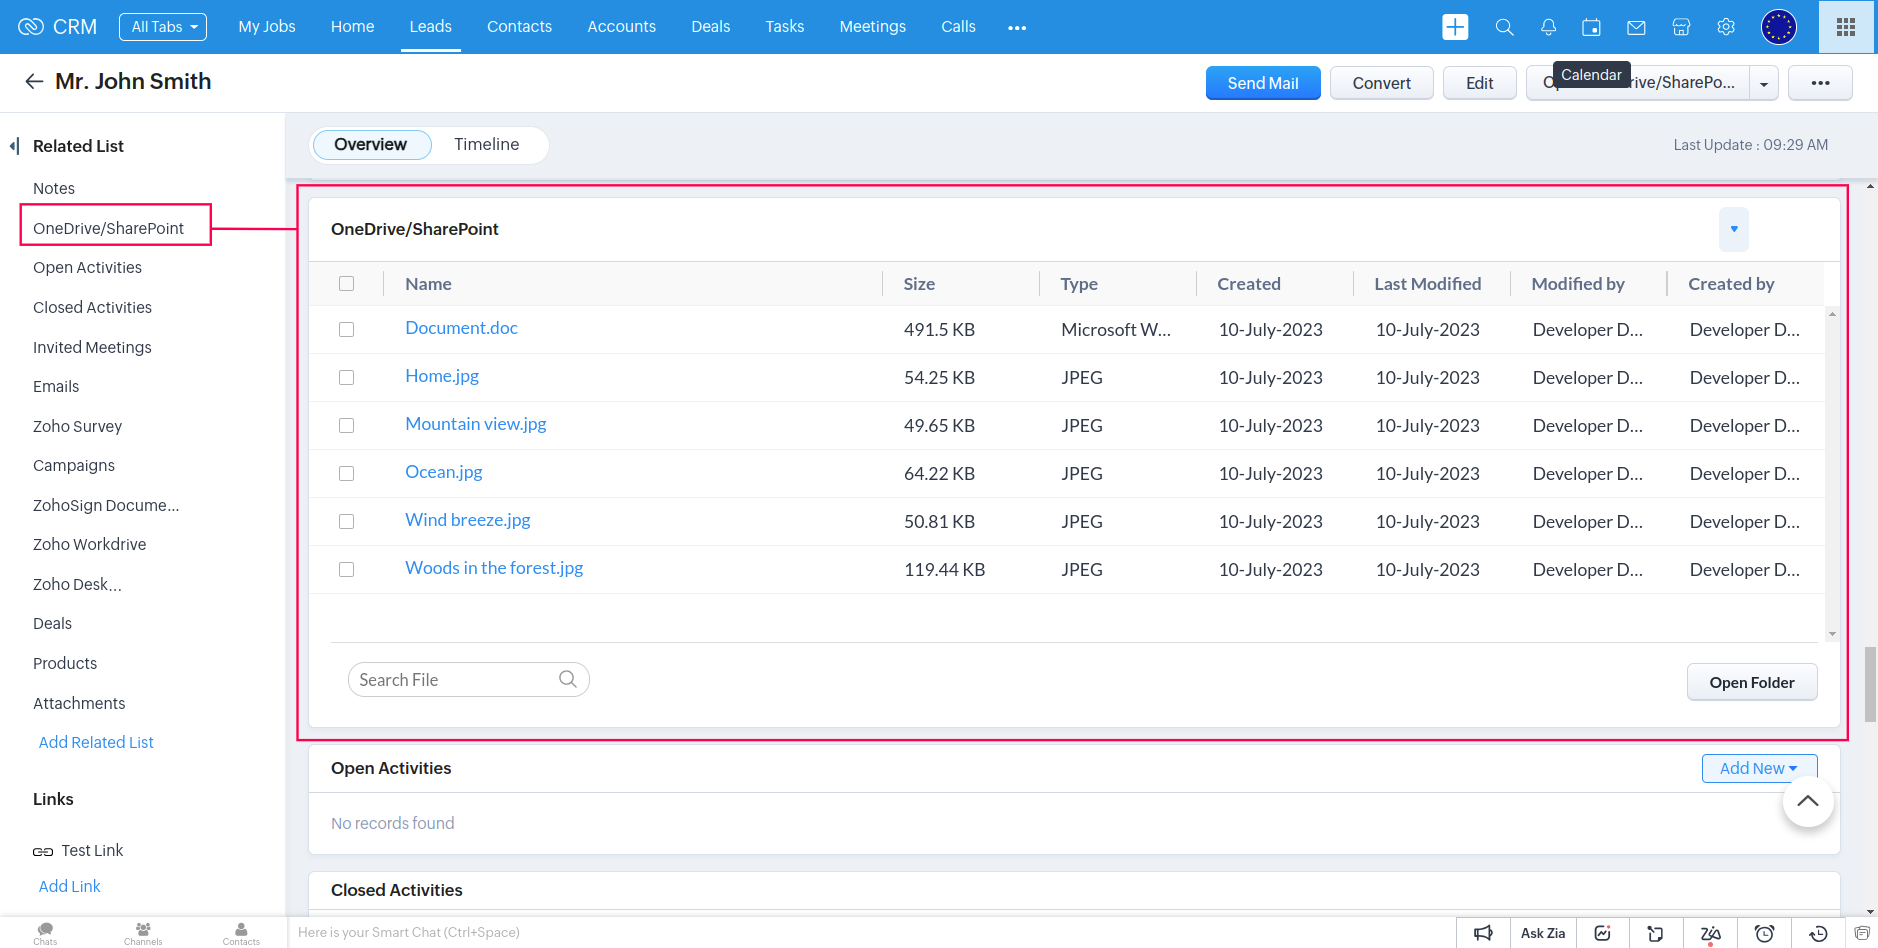1878x948 pixels.
Task: Click the page vertical scrollbar thumb
Action: pyautogui.click(x=1869, y=685)
